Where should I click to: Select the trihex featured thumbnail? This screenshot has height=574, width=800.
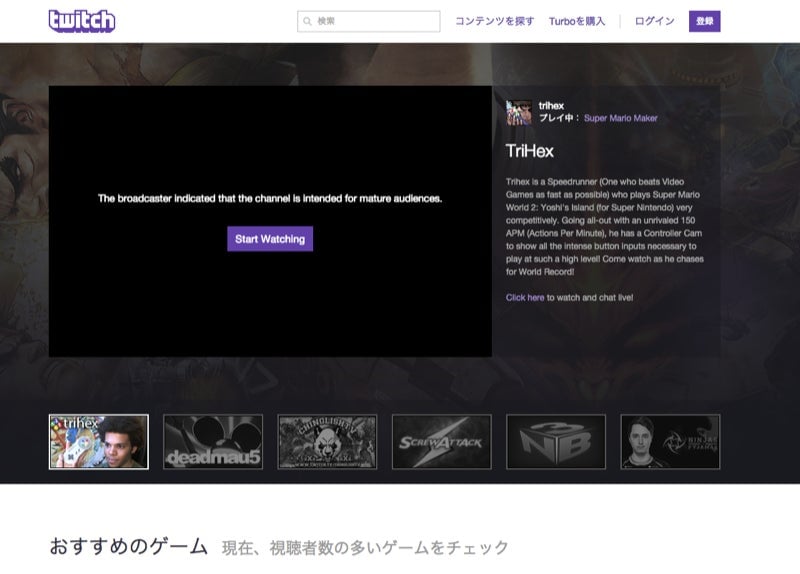pyautogui.click(x=99, y=442)
